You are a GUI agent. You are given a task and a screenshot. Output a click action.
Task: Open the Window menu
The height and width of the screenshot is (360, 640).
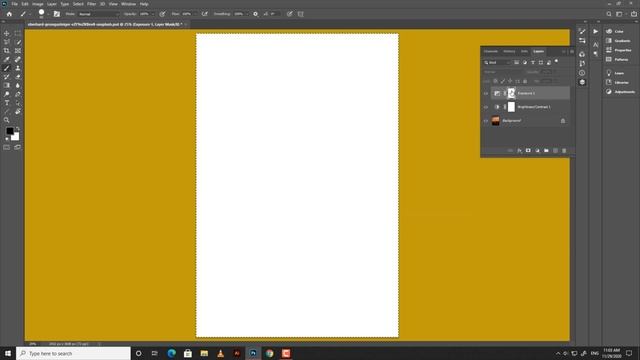point(128,4)
